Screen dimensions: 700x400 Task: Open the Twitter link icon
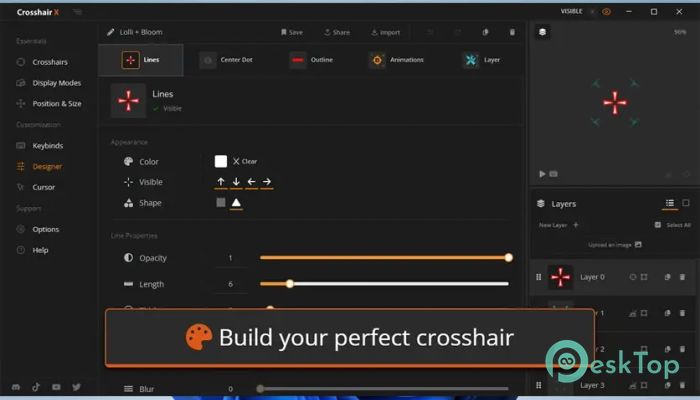[76, 387]
